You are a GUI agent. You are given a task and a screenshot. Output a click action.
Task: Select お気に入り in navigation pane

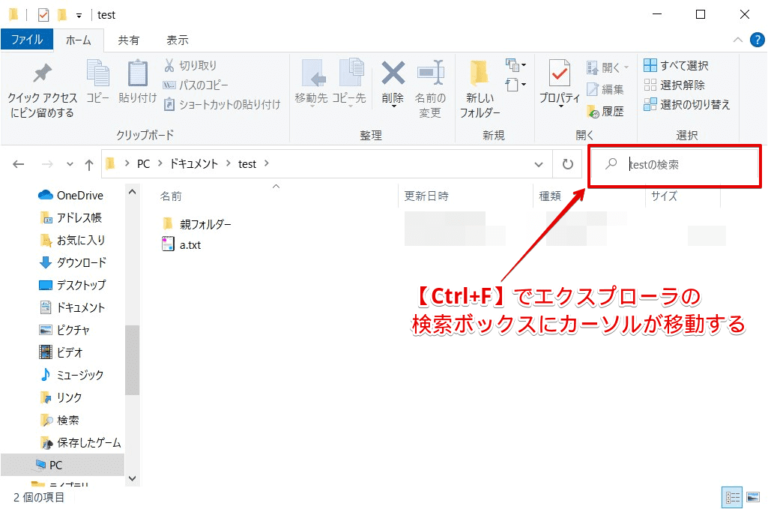(72, 240)
